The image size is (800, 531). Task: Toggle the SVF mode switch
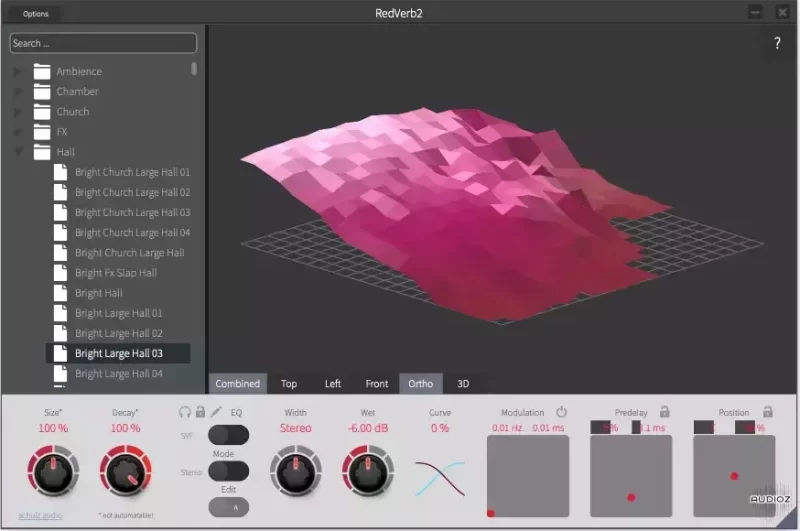[x=229, y=435]
